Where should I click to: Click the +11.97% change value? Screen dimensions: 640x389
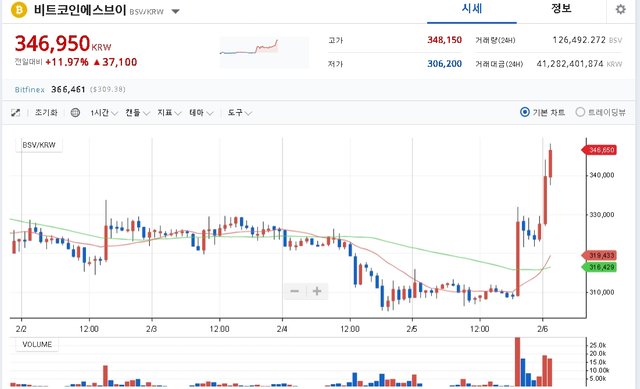point(67,62)
